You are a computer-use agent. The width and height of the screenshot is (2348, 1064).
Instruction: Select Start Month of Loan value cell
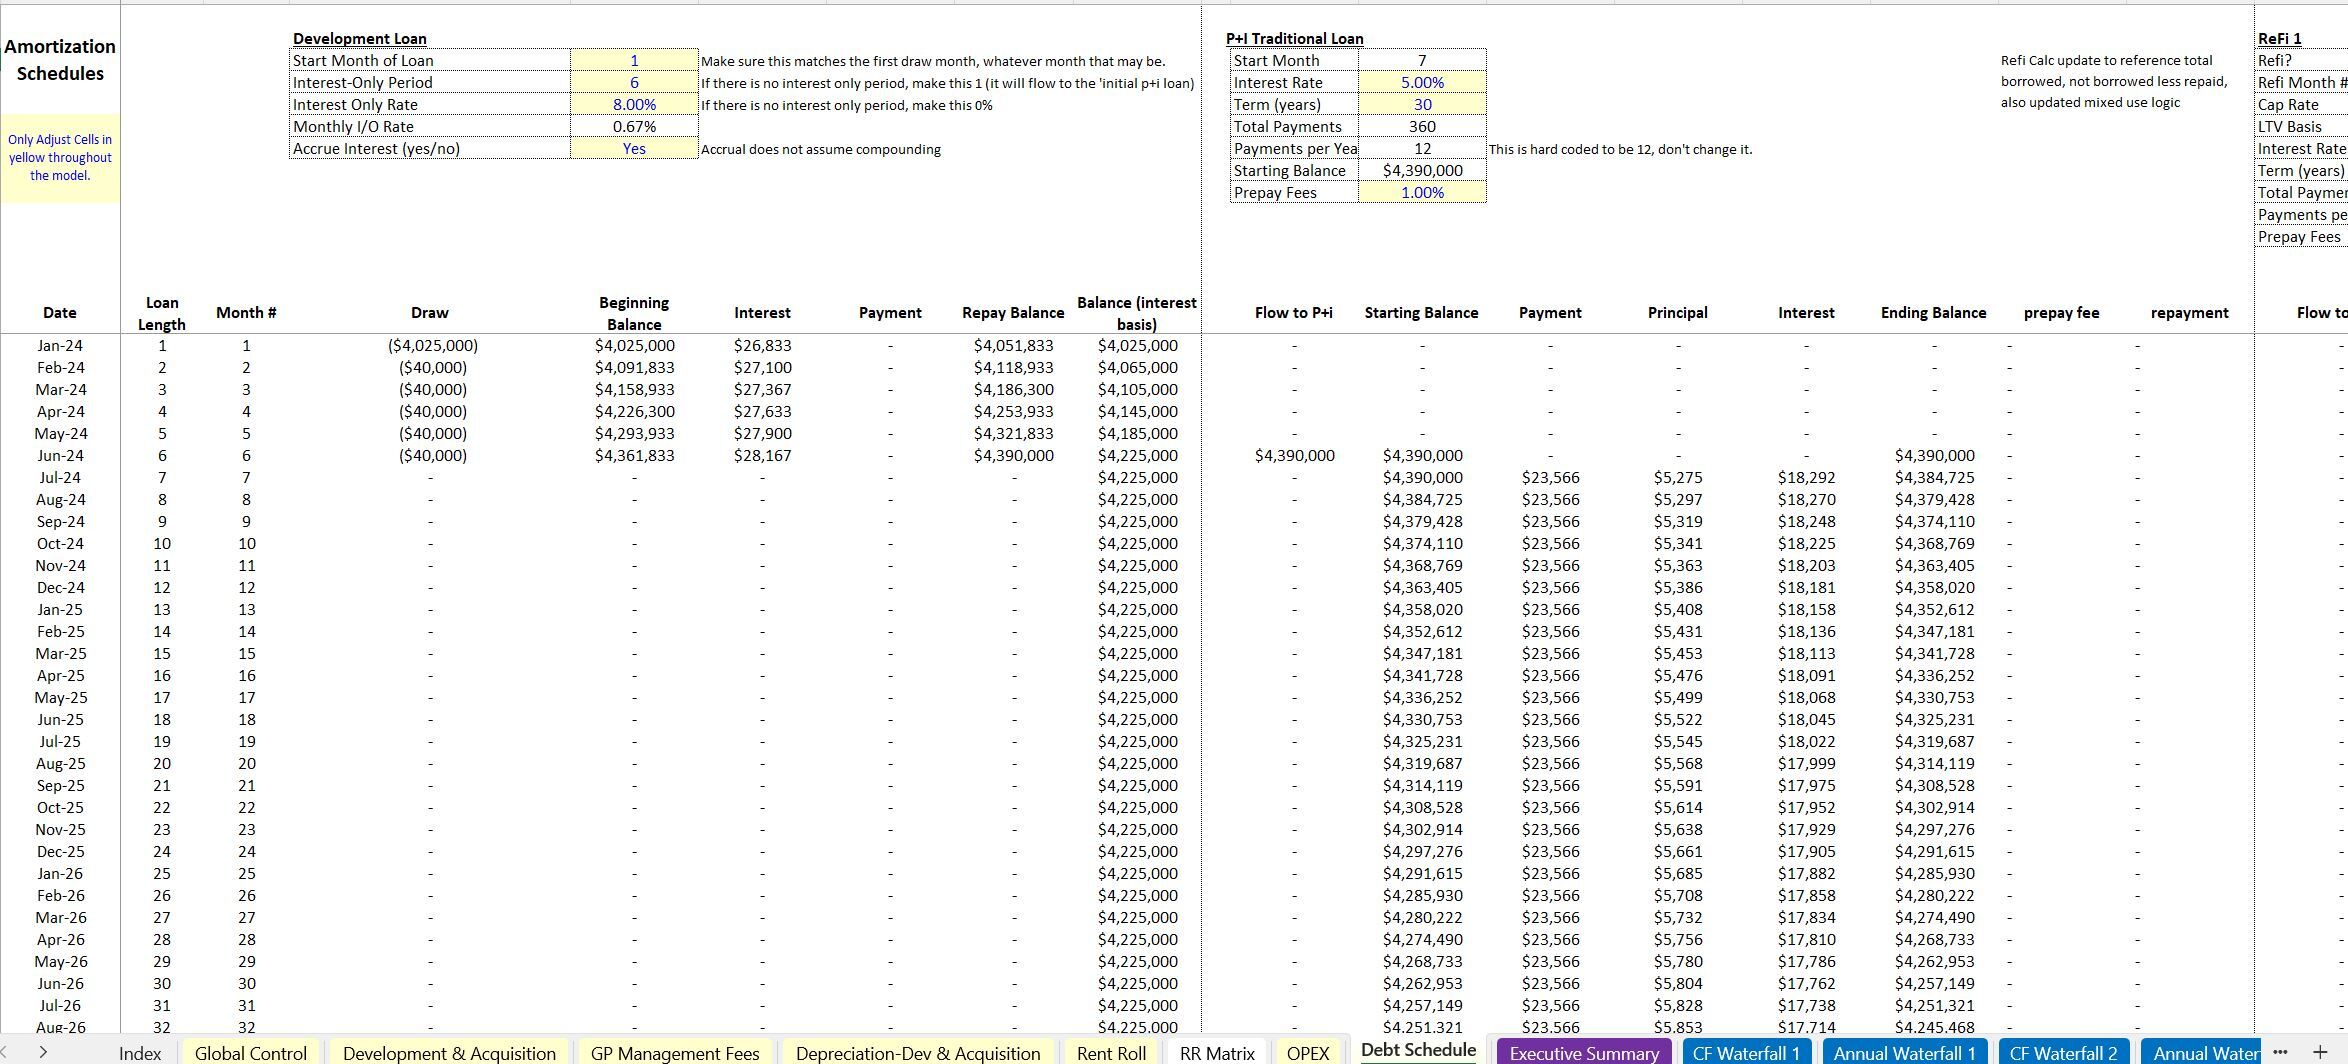[634, 61]
